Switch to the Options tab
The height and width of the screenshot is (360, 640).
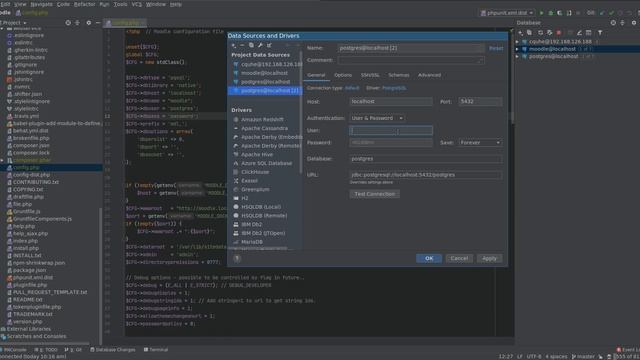tap(343, 75)
